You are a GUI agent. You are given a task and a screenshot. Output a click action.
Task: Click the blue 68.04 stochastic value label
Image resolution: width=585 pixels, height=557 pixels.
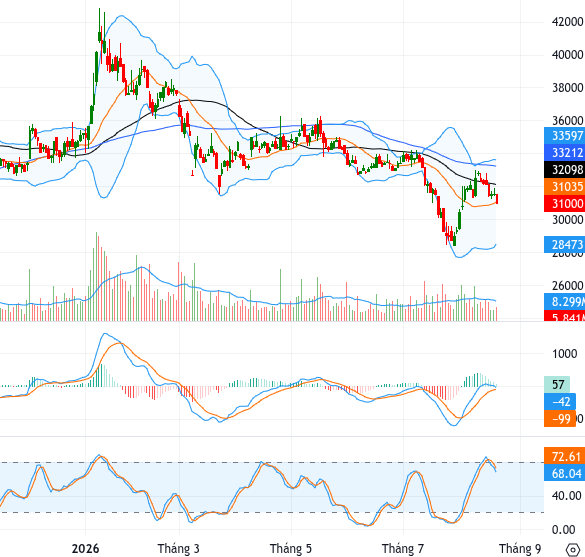pyautogui.click(x=564, y=473)
